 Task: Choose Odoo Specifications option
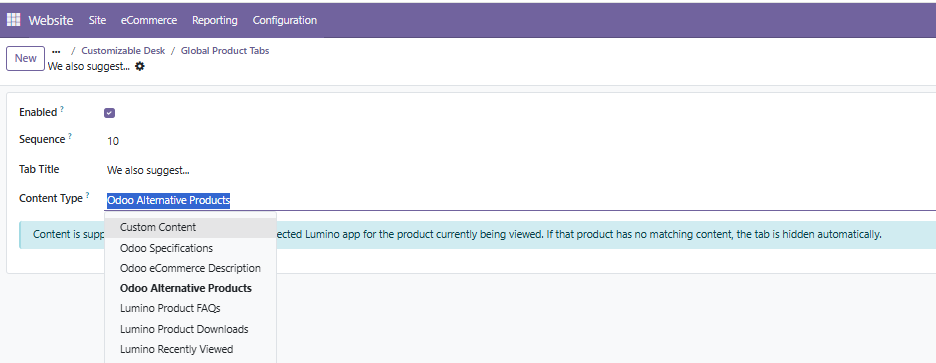tap(190, 248)
